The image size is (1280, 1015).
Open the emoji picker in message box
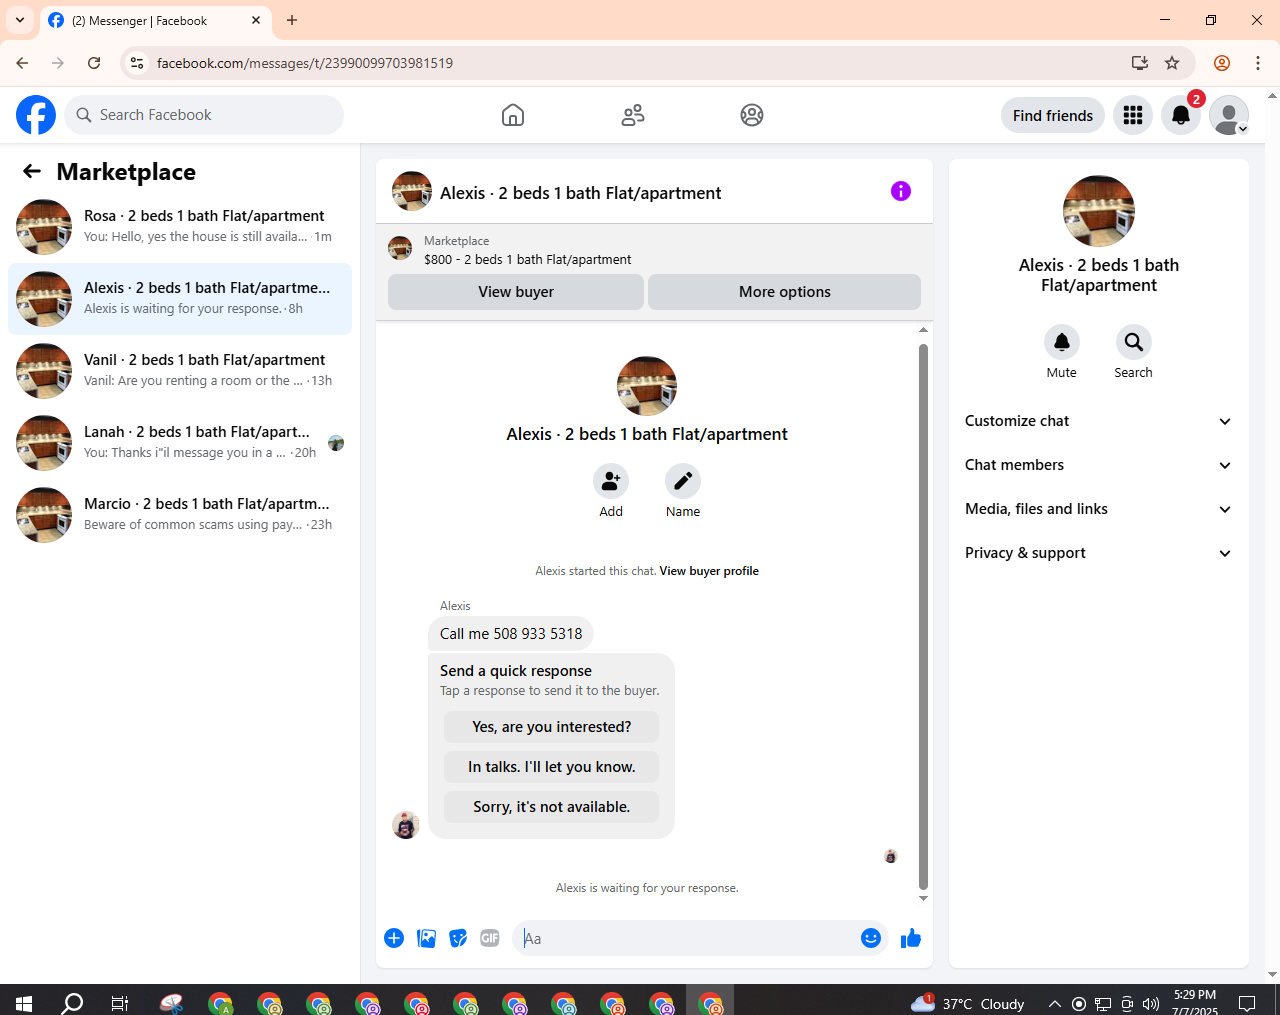871,938
